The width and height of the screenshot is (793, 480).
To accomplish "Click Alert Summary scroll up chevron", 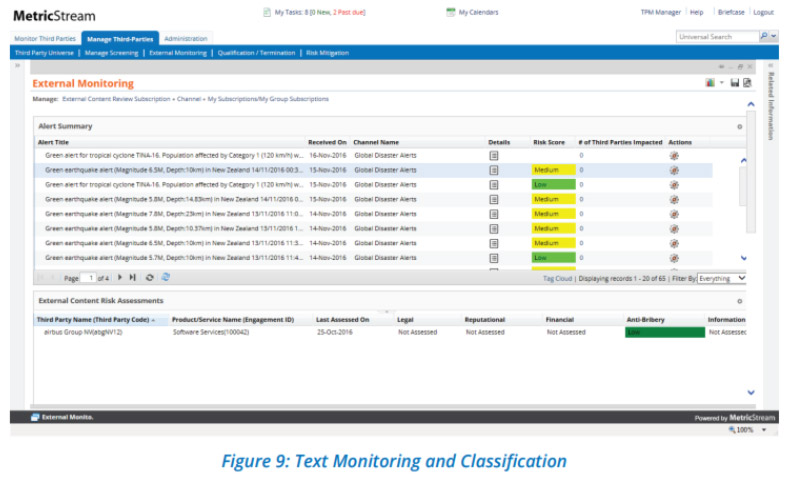I will [743, 161].
